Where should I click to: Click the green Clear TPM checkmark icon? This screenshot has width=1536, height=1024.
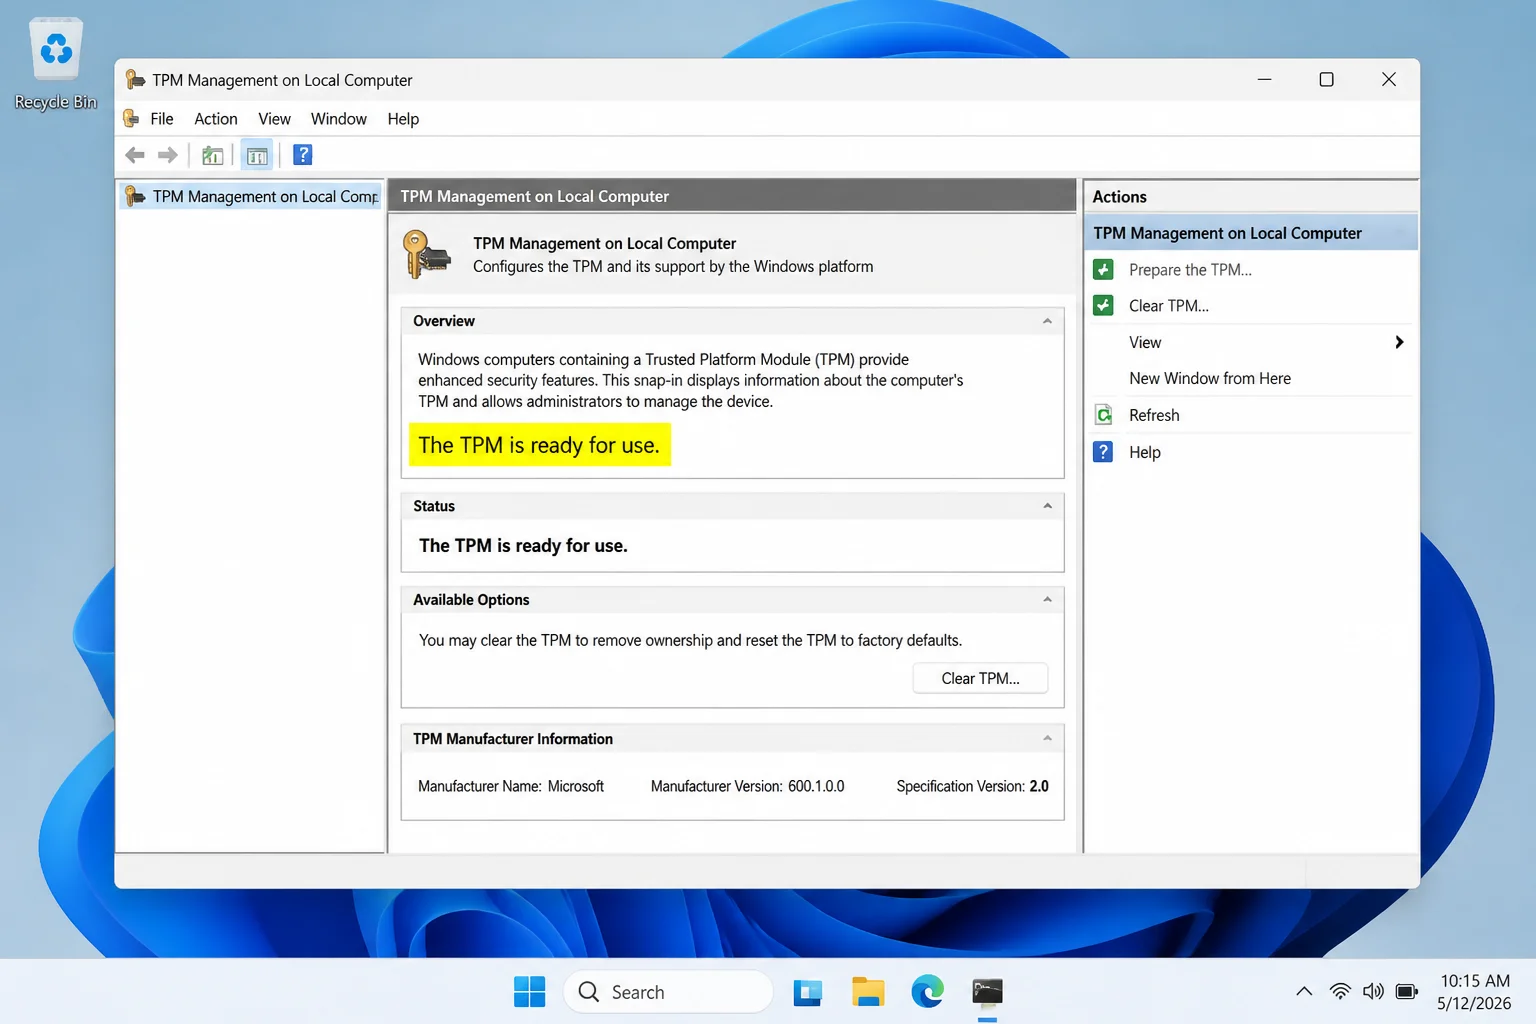1103,305
